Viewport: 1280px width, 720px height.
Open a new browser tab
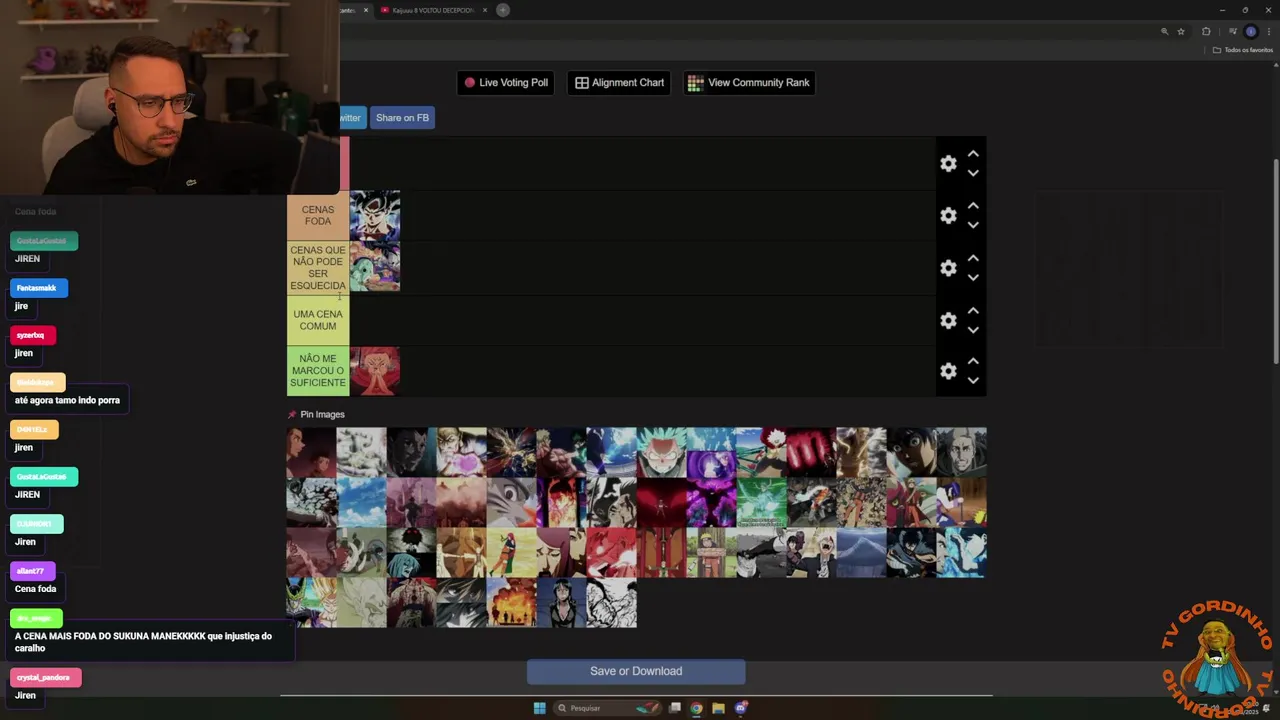pos(503,10)
